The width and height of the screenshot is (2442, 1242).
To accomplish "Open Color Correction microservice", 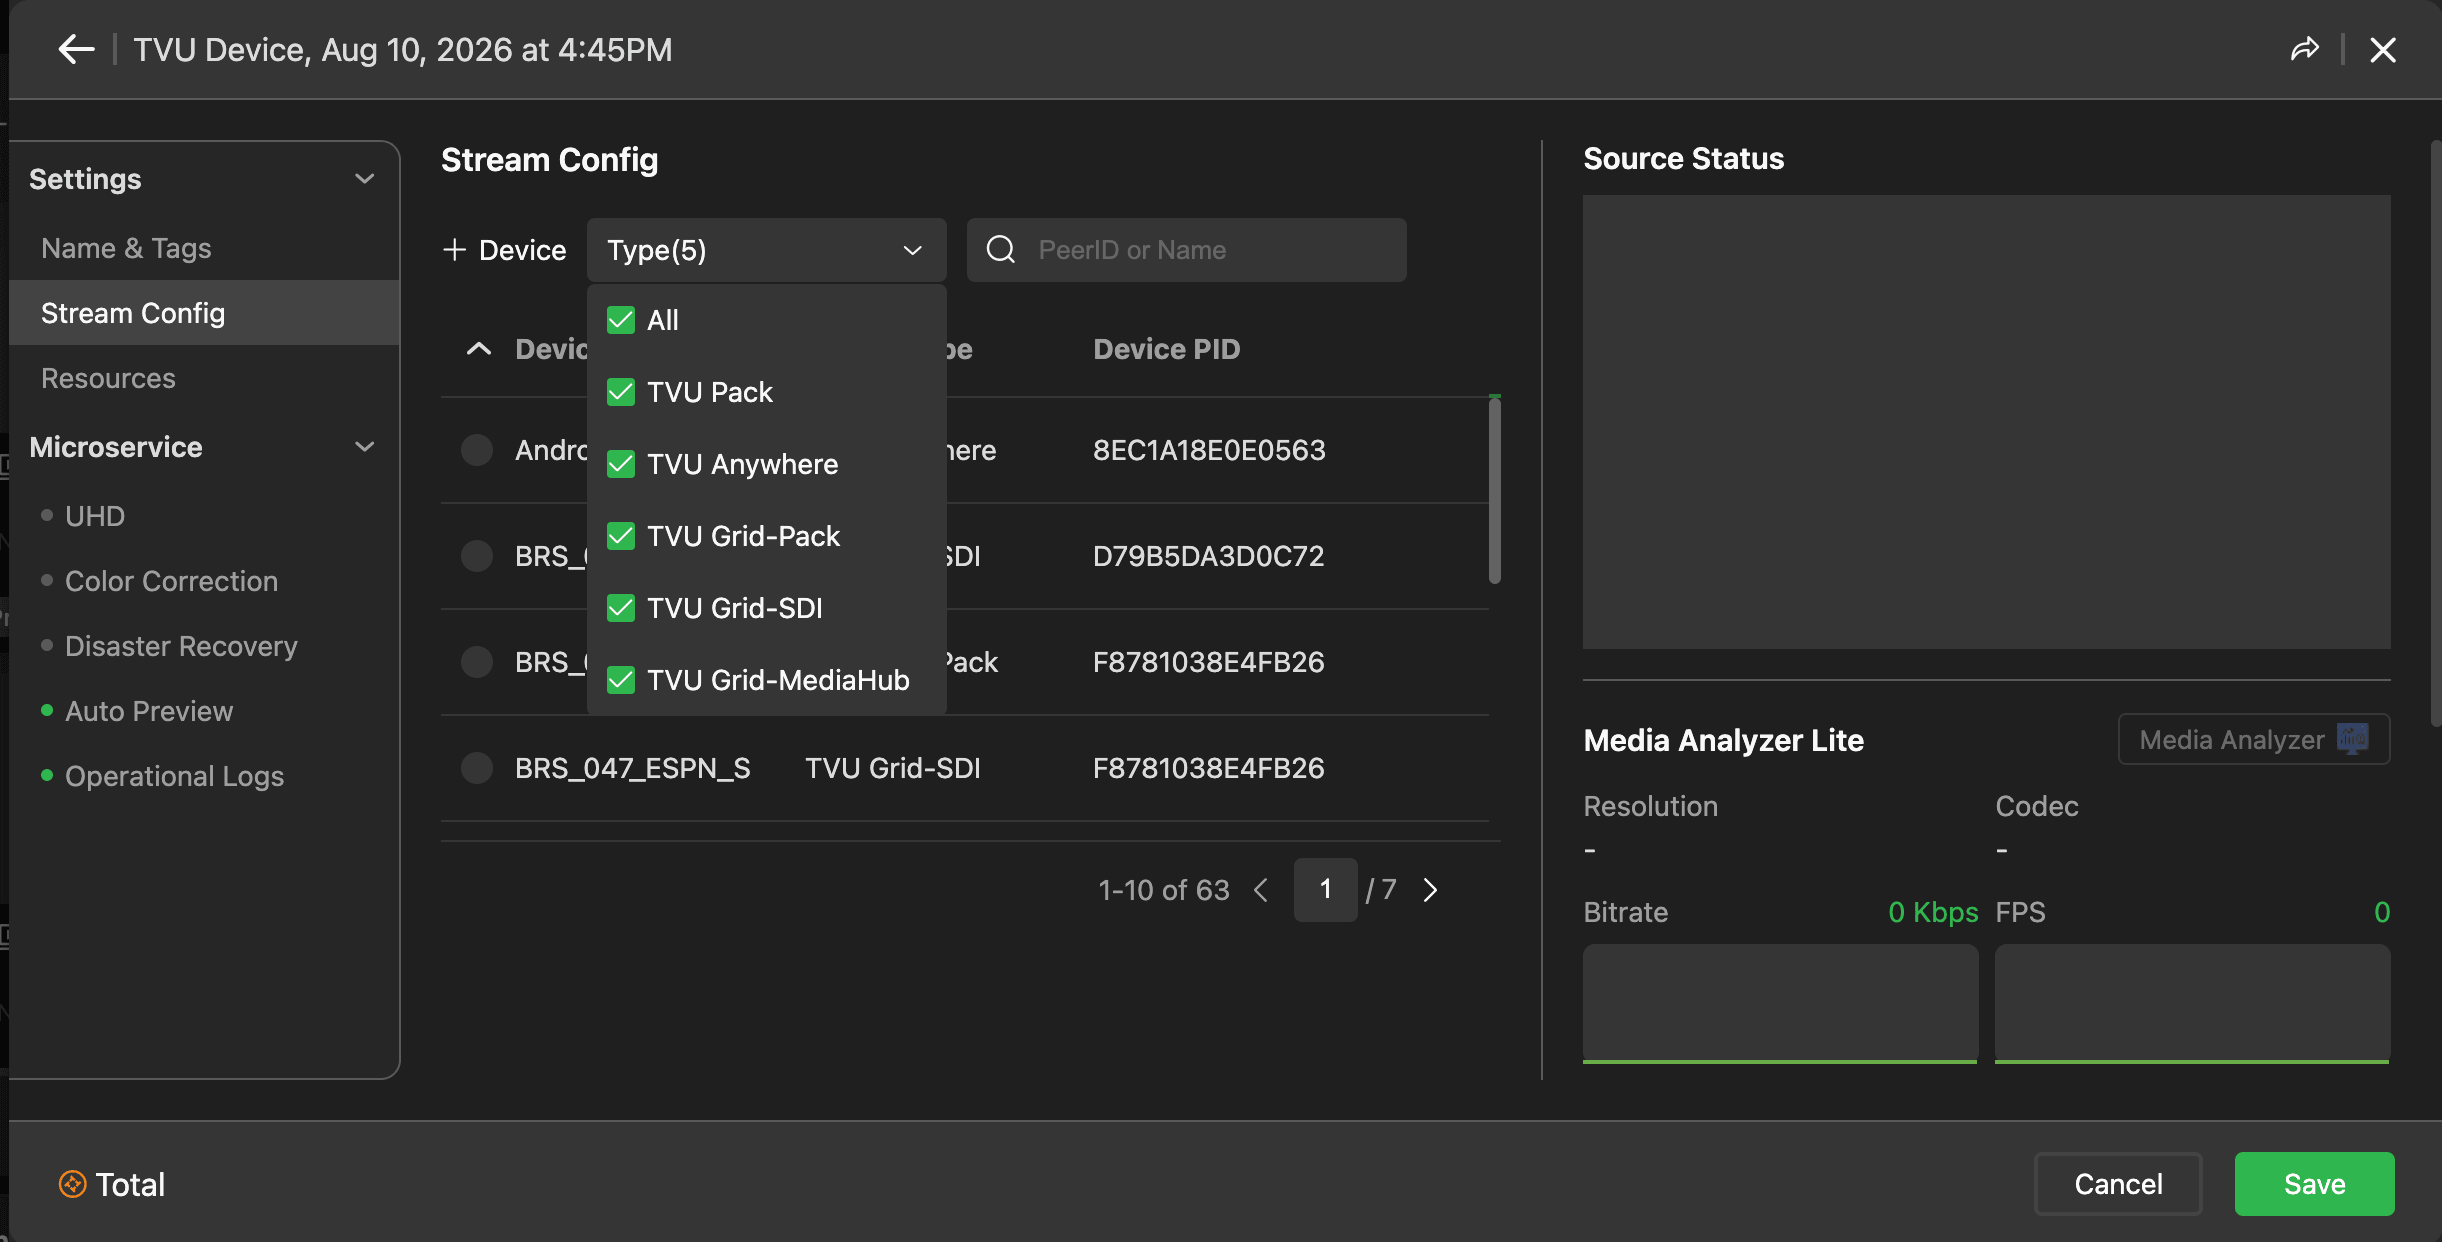I will pos(171,581).
